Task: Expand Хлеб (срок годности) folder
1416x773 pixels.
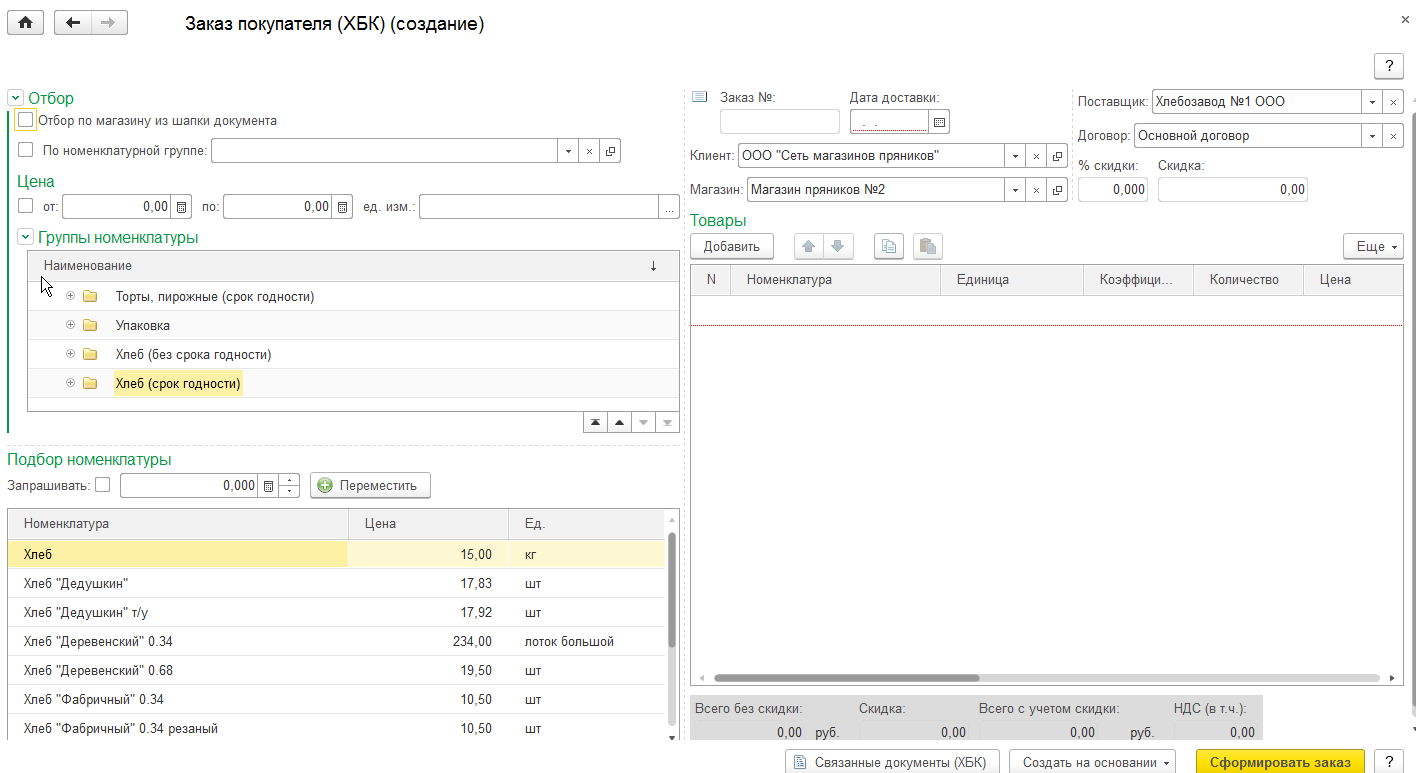Action: pos(70,383)
